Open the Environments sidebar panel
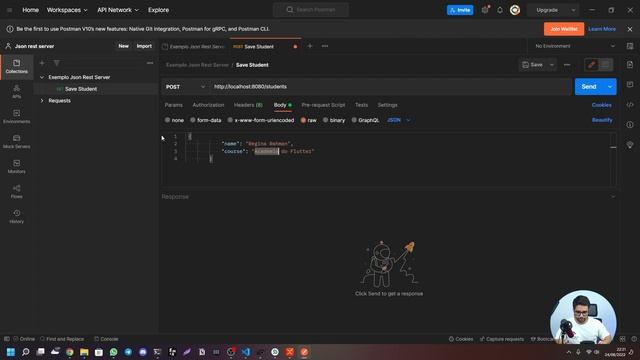 click(16, 116)
